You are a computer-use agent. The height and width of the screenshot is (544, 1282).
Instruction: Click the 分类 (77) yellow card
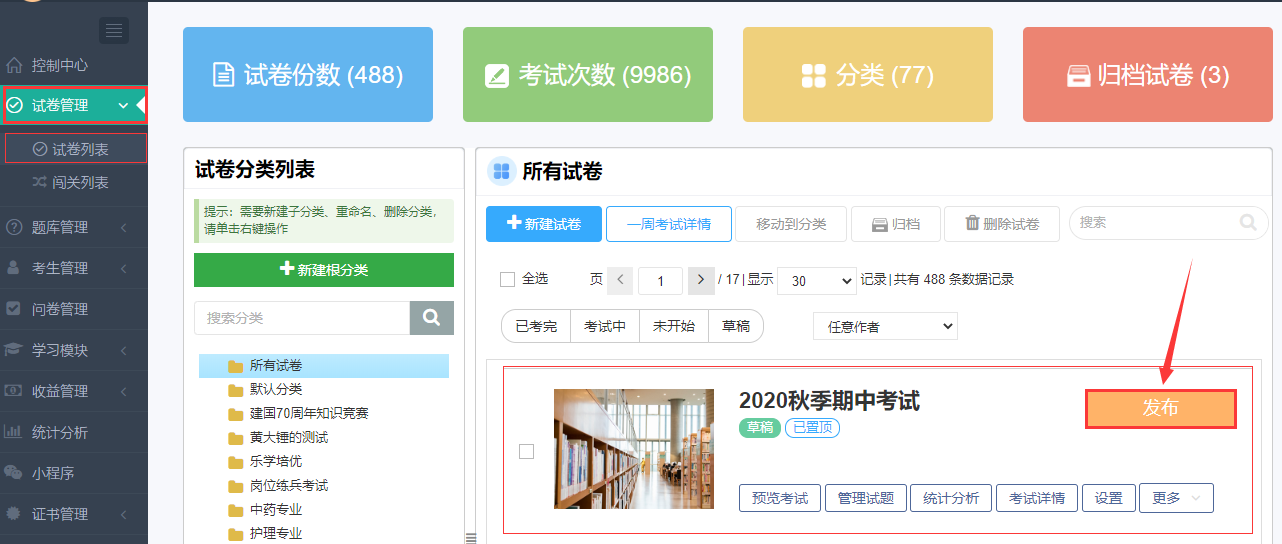coord(868,75)
